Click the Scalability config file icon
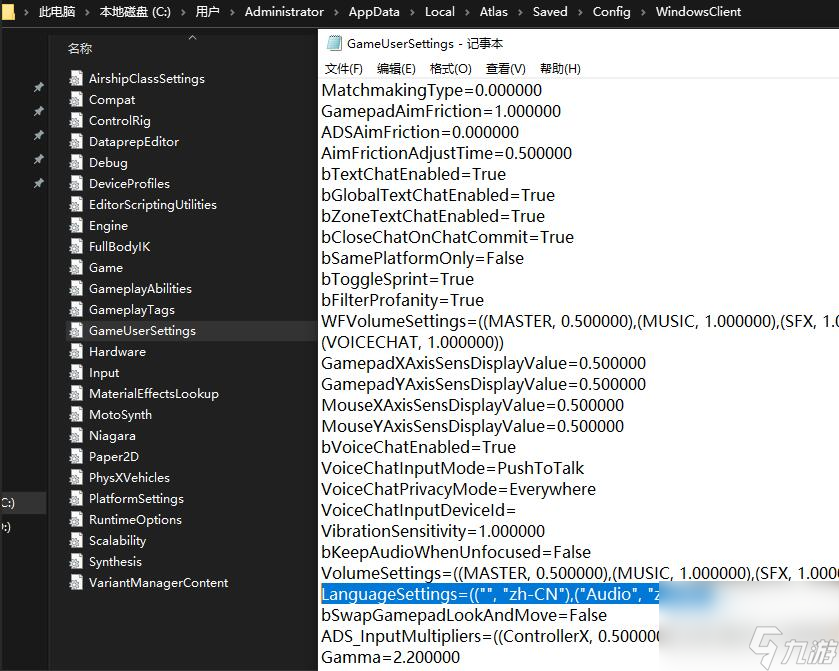 point(76,541)
